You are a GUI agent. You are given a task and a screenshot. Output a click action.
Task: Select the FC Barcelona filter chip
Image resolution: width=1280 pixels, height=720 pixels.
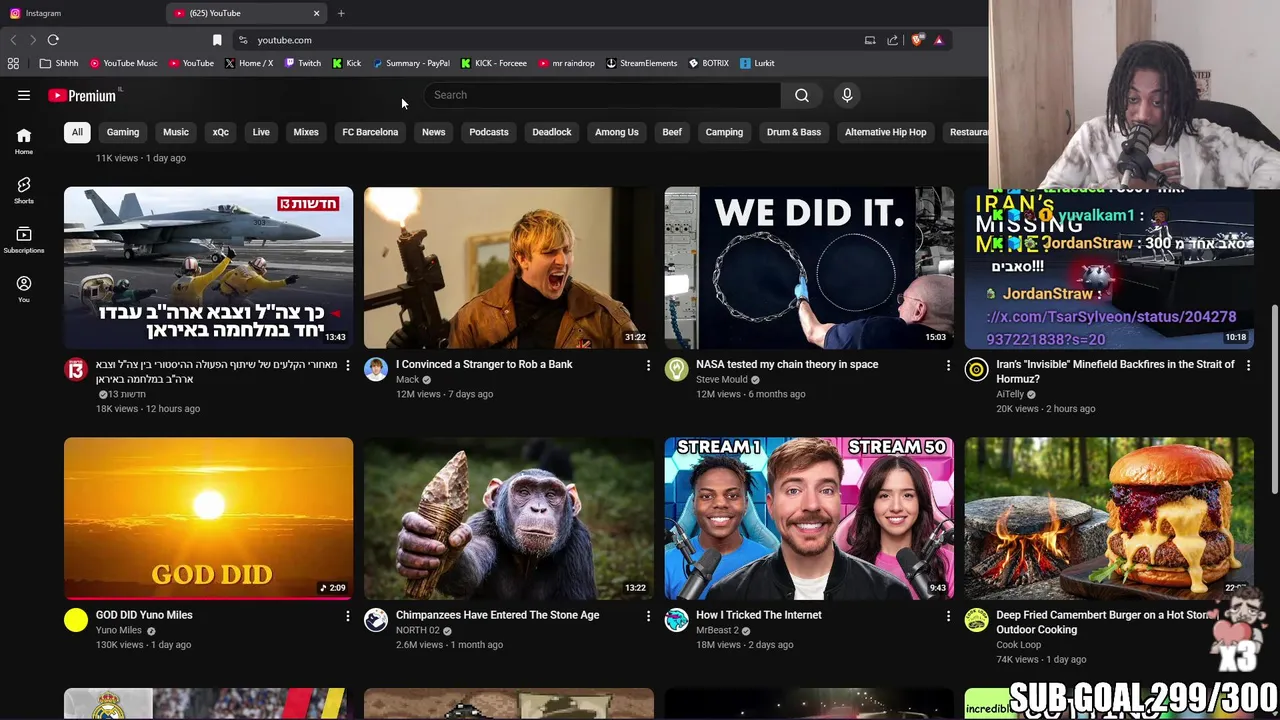point(370,132)
